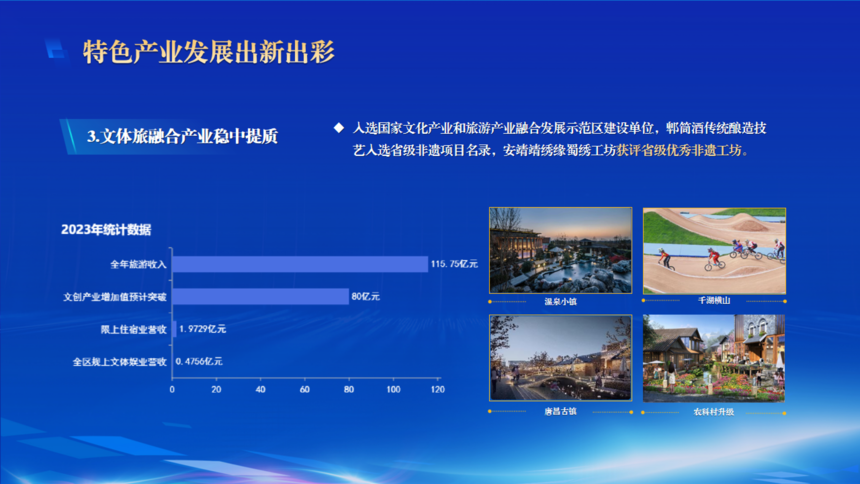The image size is (860, 484).
Task: Click the 115.75亿元 data label
Action: [x=454, y=264]
